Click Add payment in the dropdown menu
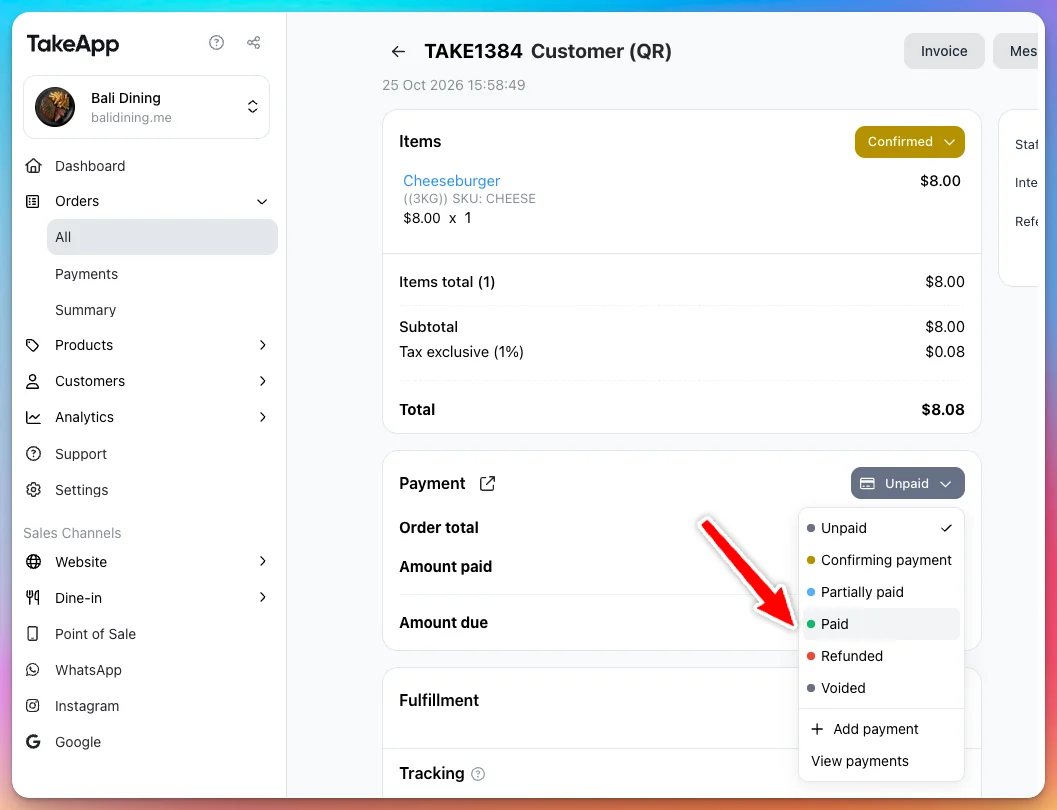This screenshot has width=1057, height=810. [880, 729]
